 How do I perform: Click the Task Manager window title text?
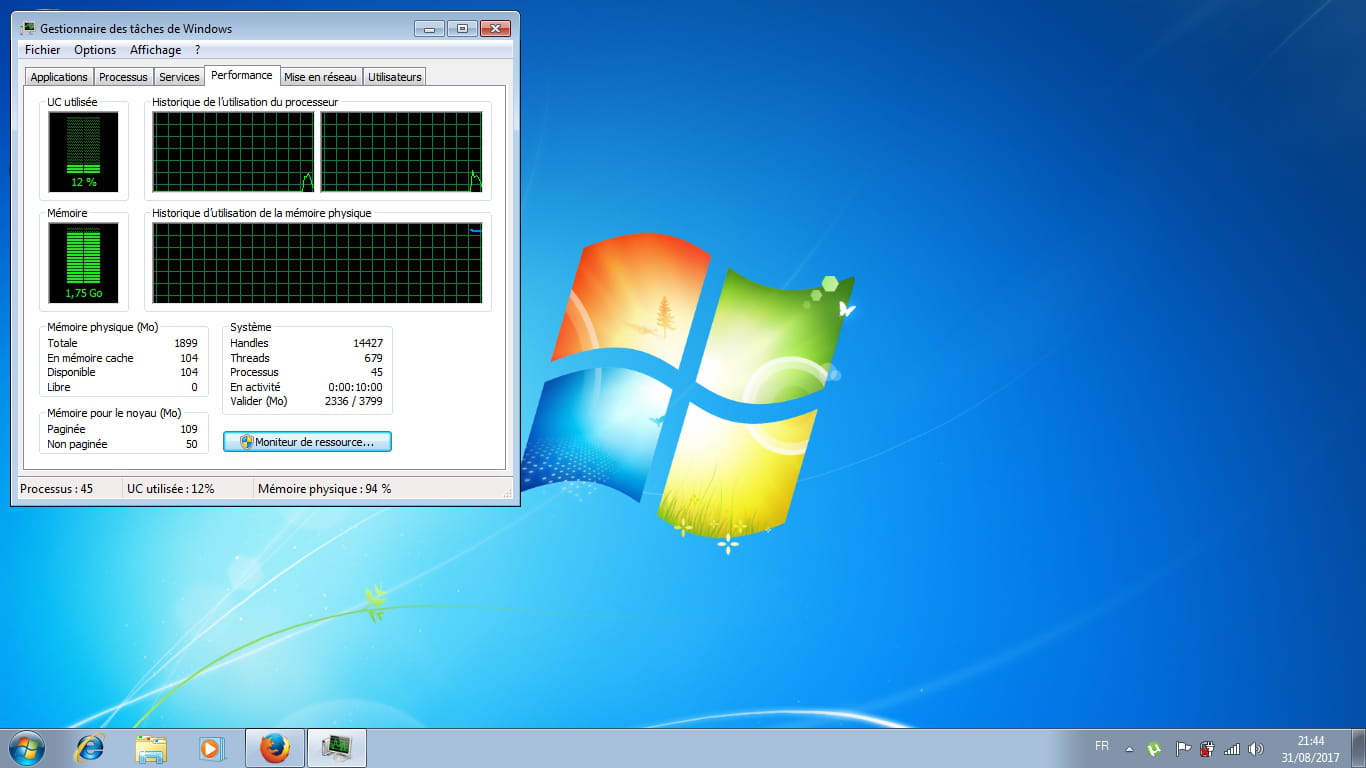pyautogui.click(x=136, y=29)
